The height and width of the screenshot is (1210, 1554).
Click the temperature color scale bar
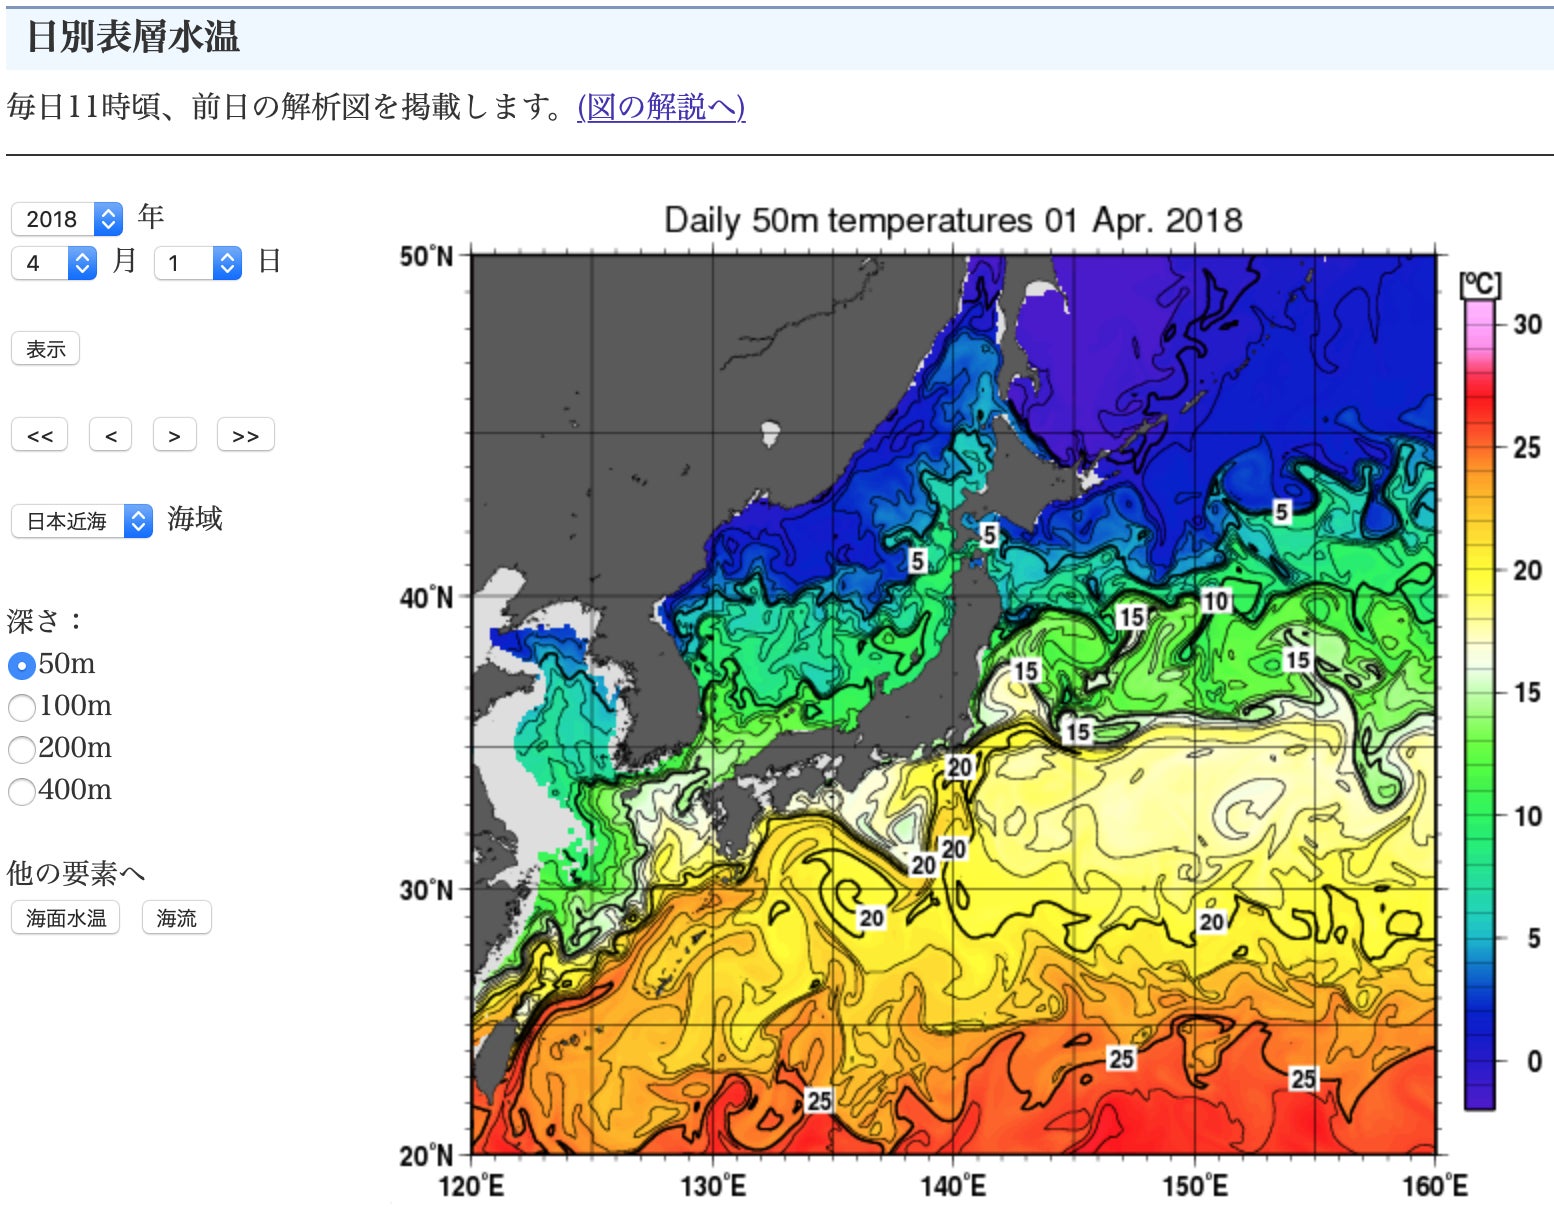click(1479, 700)
